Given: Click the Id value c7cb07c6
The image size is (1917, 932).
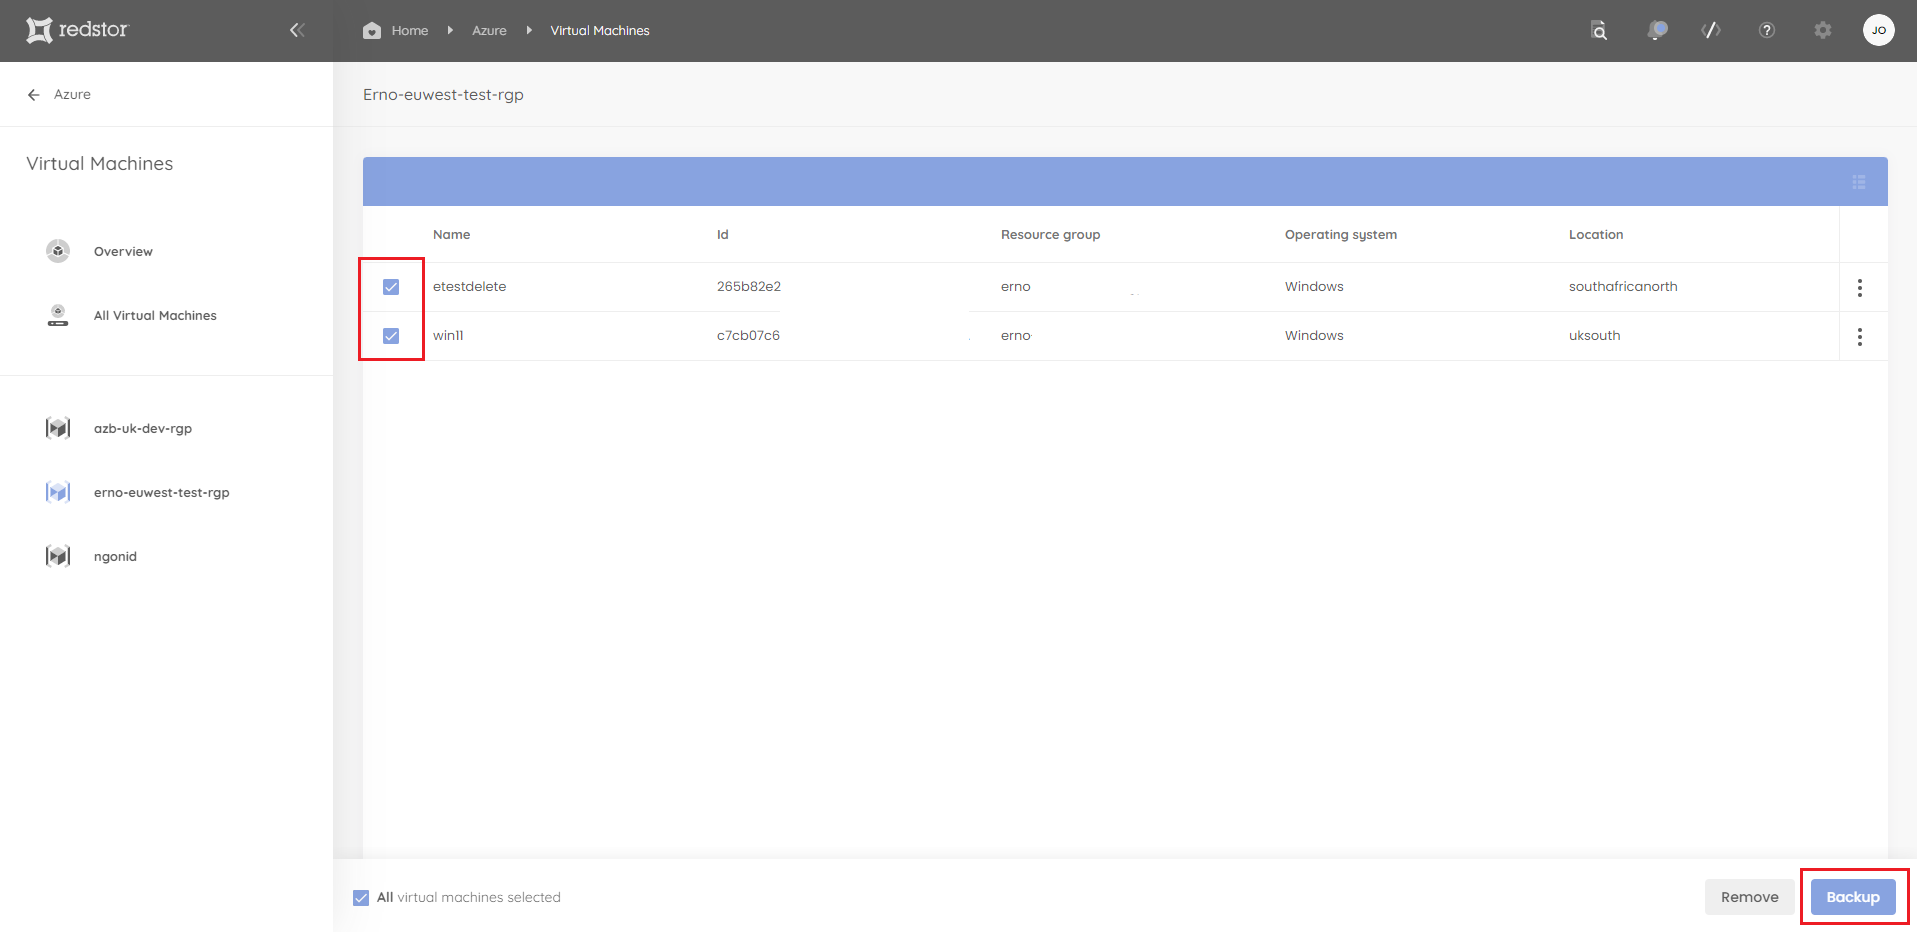Looking at the screenshot, I should [748, 336].
